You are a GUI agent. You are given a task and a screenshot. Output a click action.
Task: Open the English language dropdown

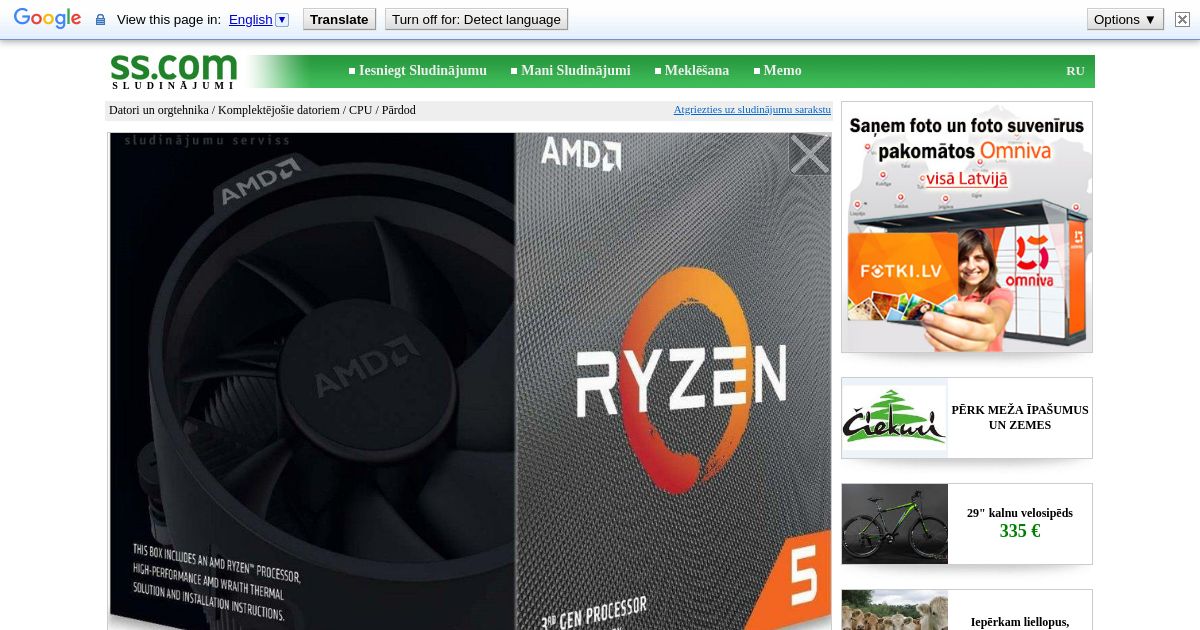258,19
